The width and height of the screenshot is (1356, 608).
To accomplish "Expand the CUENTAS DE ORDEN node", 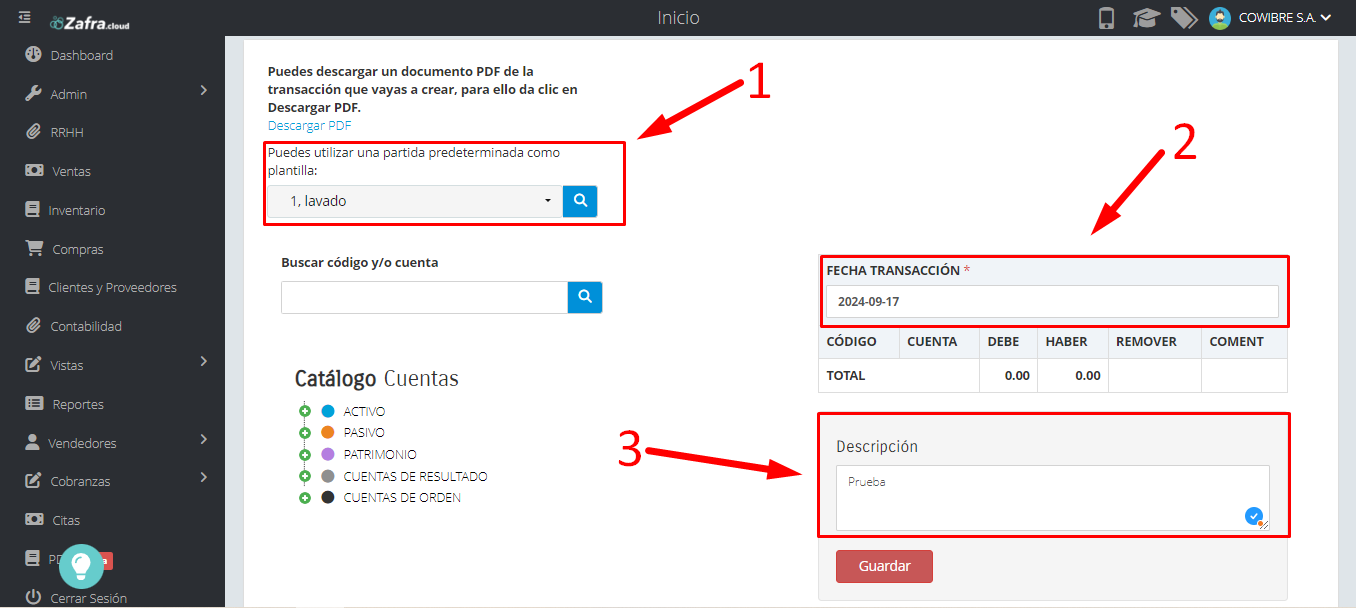I will pos(305,497).
